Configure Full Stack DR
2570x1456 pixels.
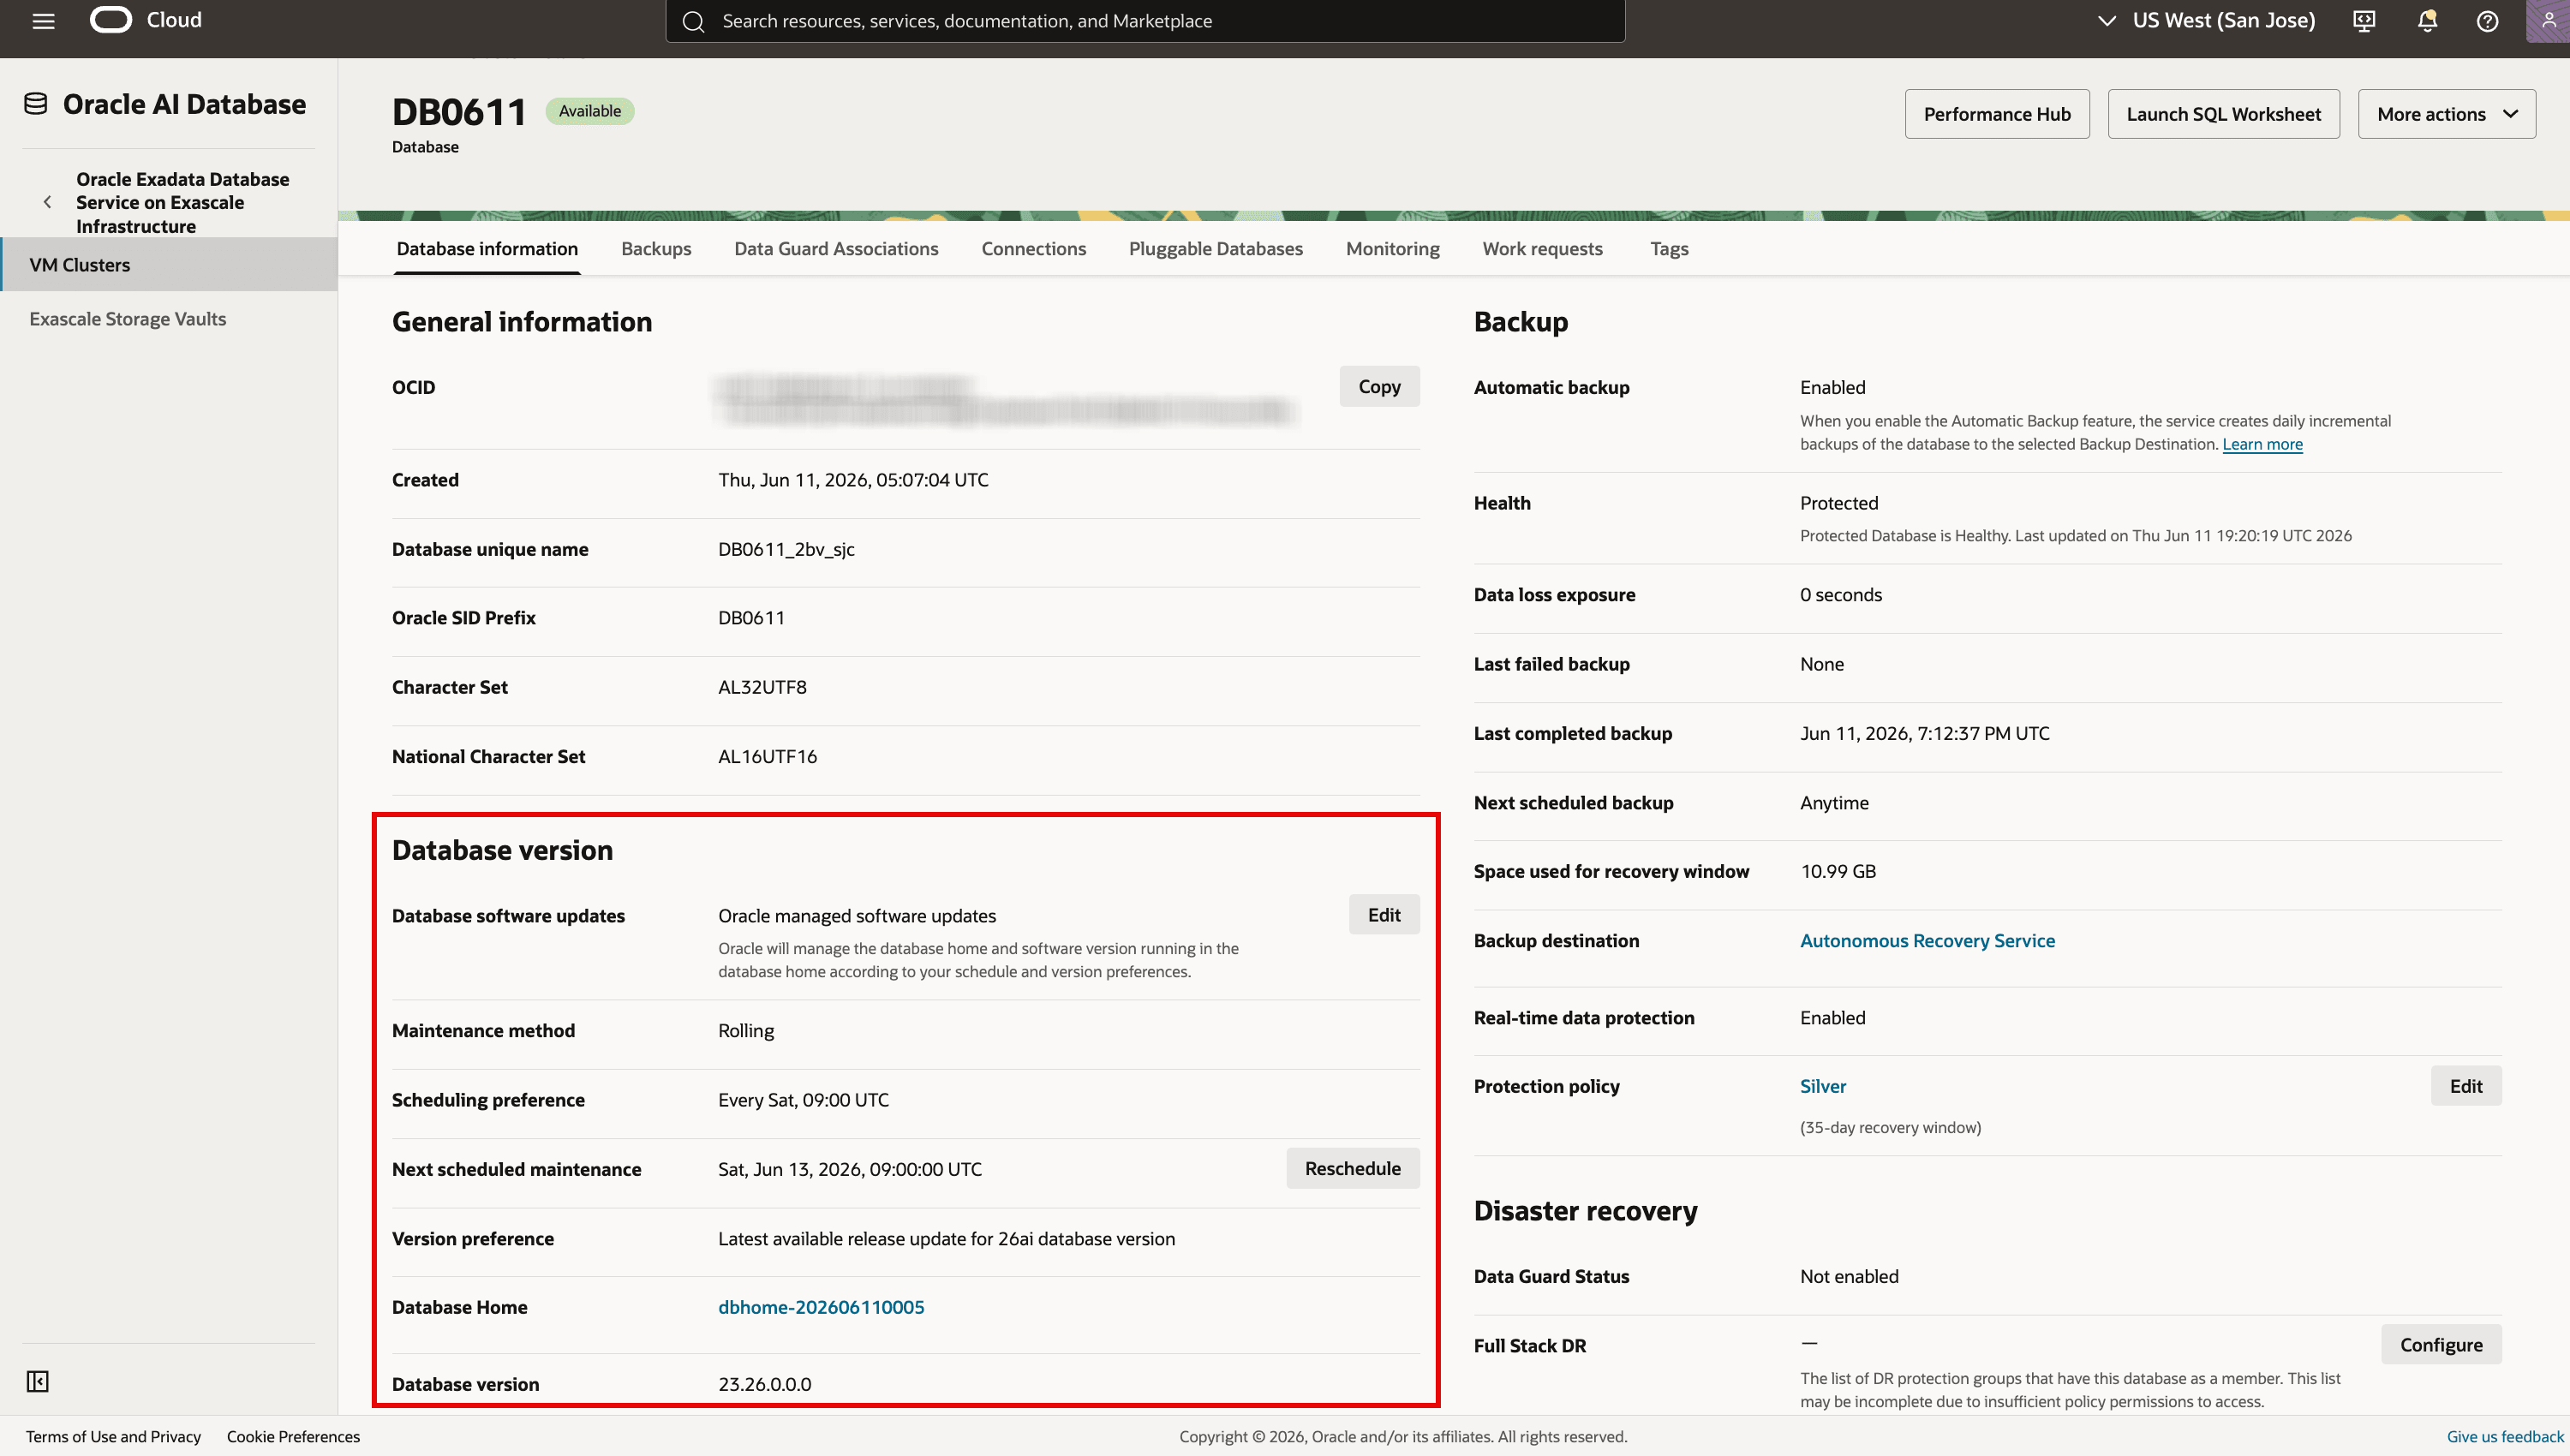(2441, 1344)
